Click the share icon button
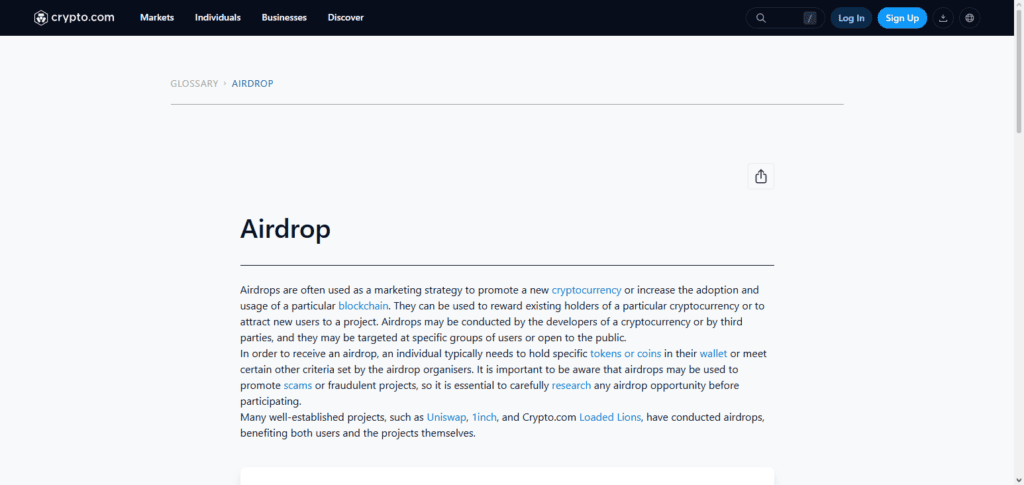Viewport: 1024px width, 485px height. [x=761, y=176]
